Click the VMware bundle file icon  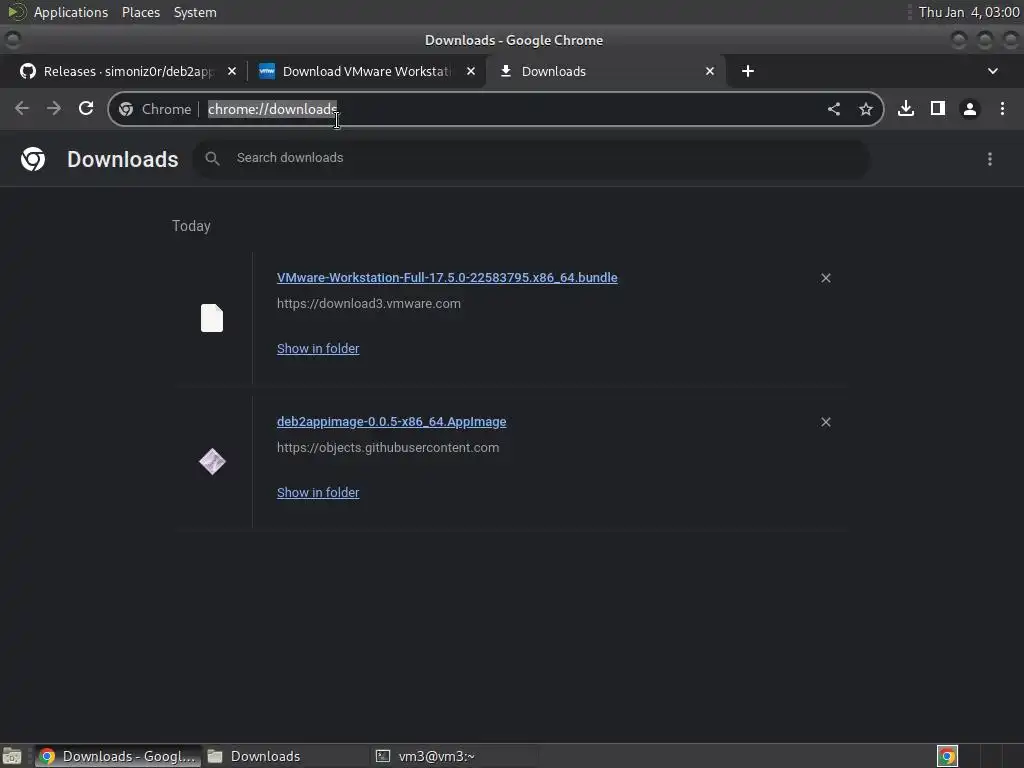pyautogui.click(x=212, y=318)
